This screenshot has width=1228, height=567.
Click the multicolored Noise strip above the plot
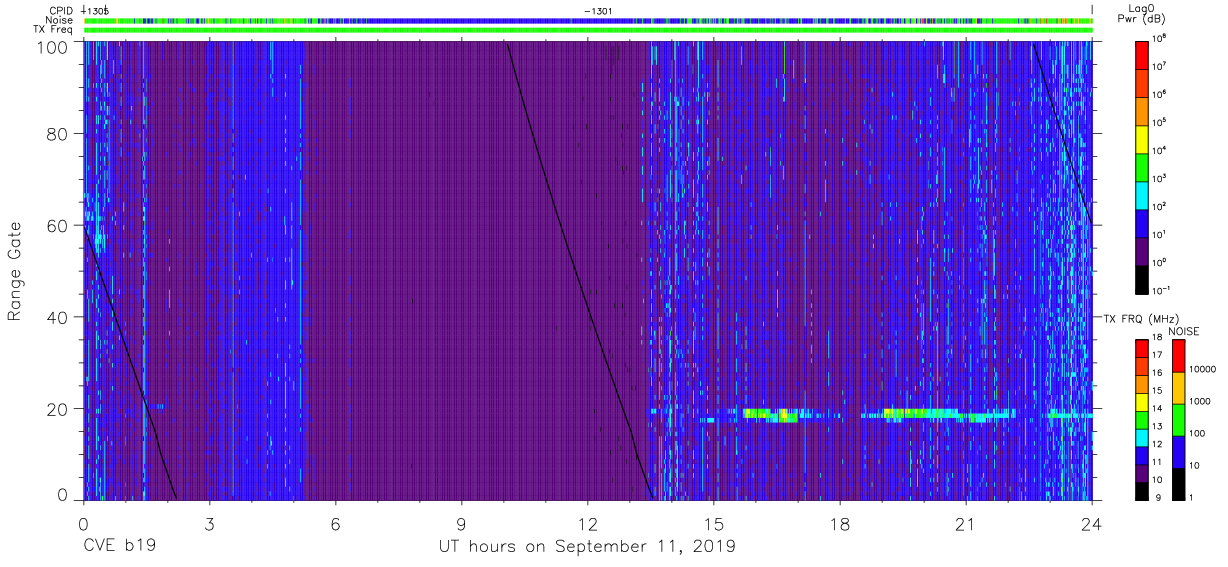588,20
